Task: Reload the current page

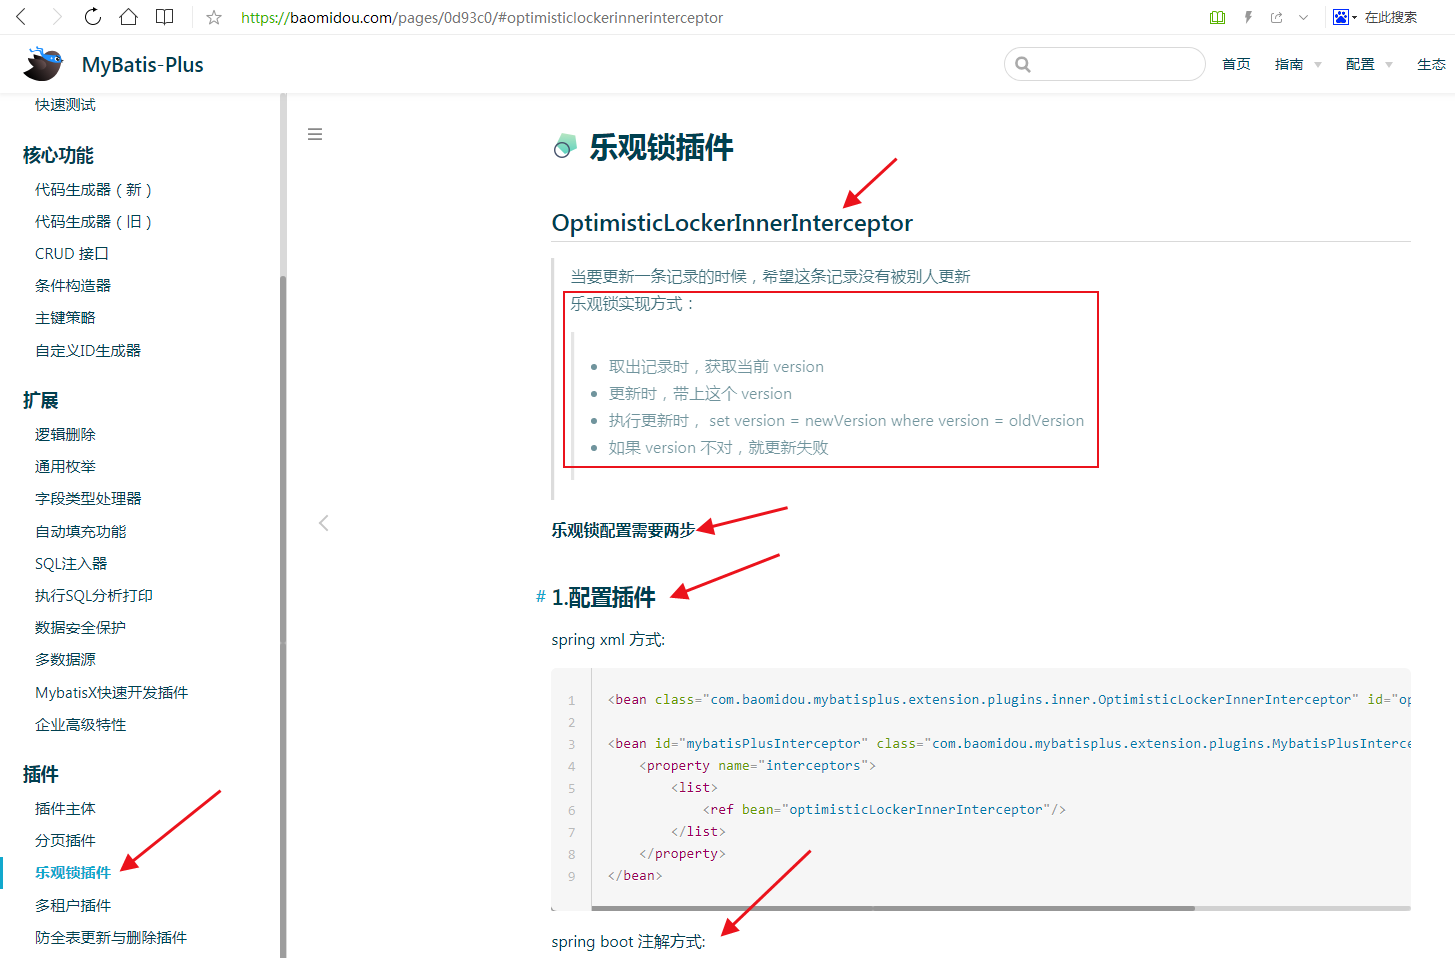Action: coord(93,17)
